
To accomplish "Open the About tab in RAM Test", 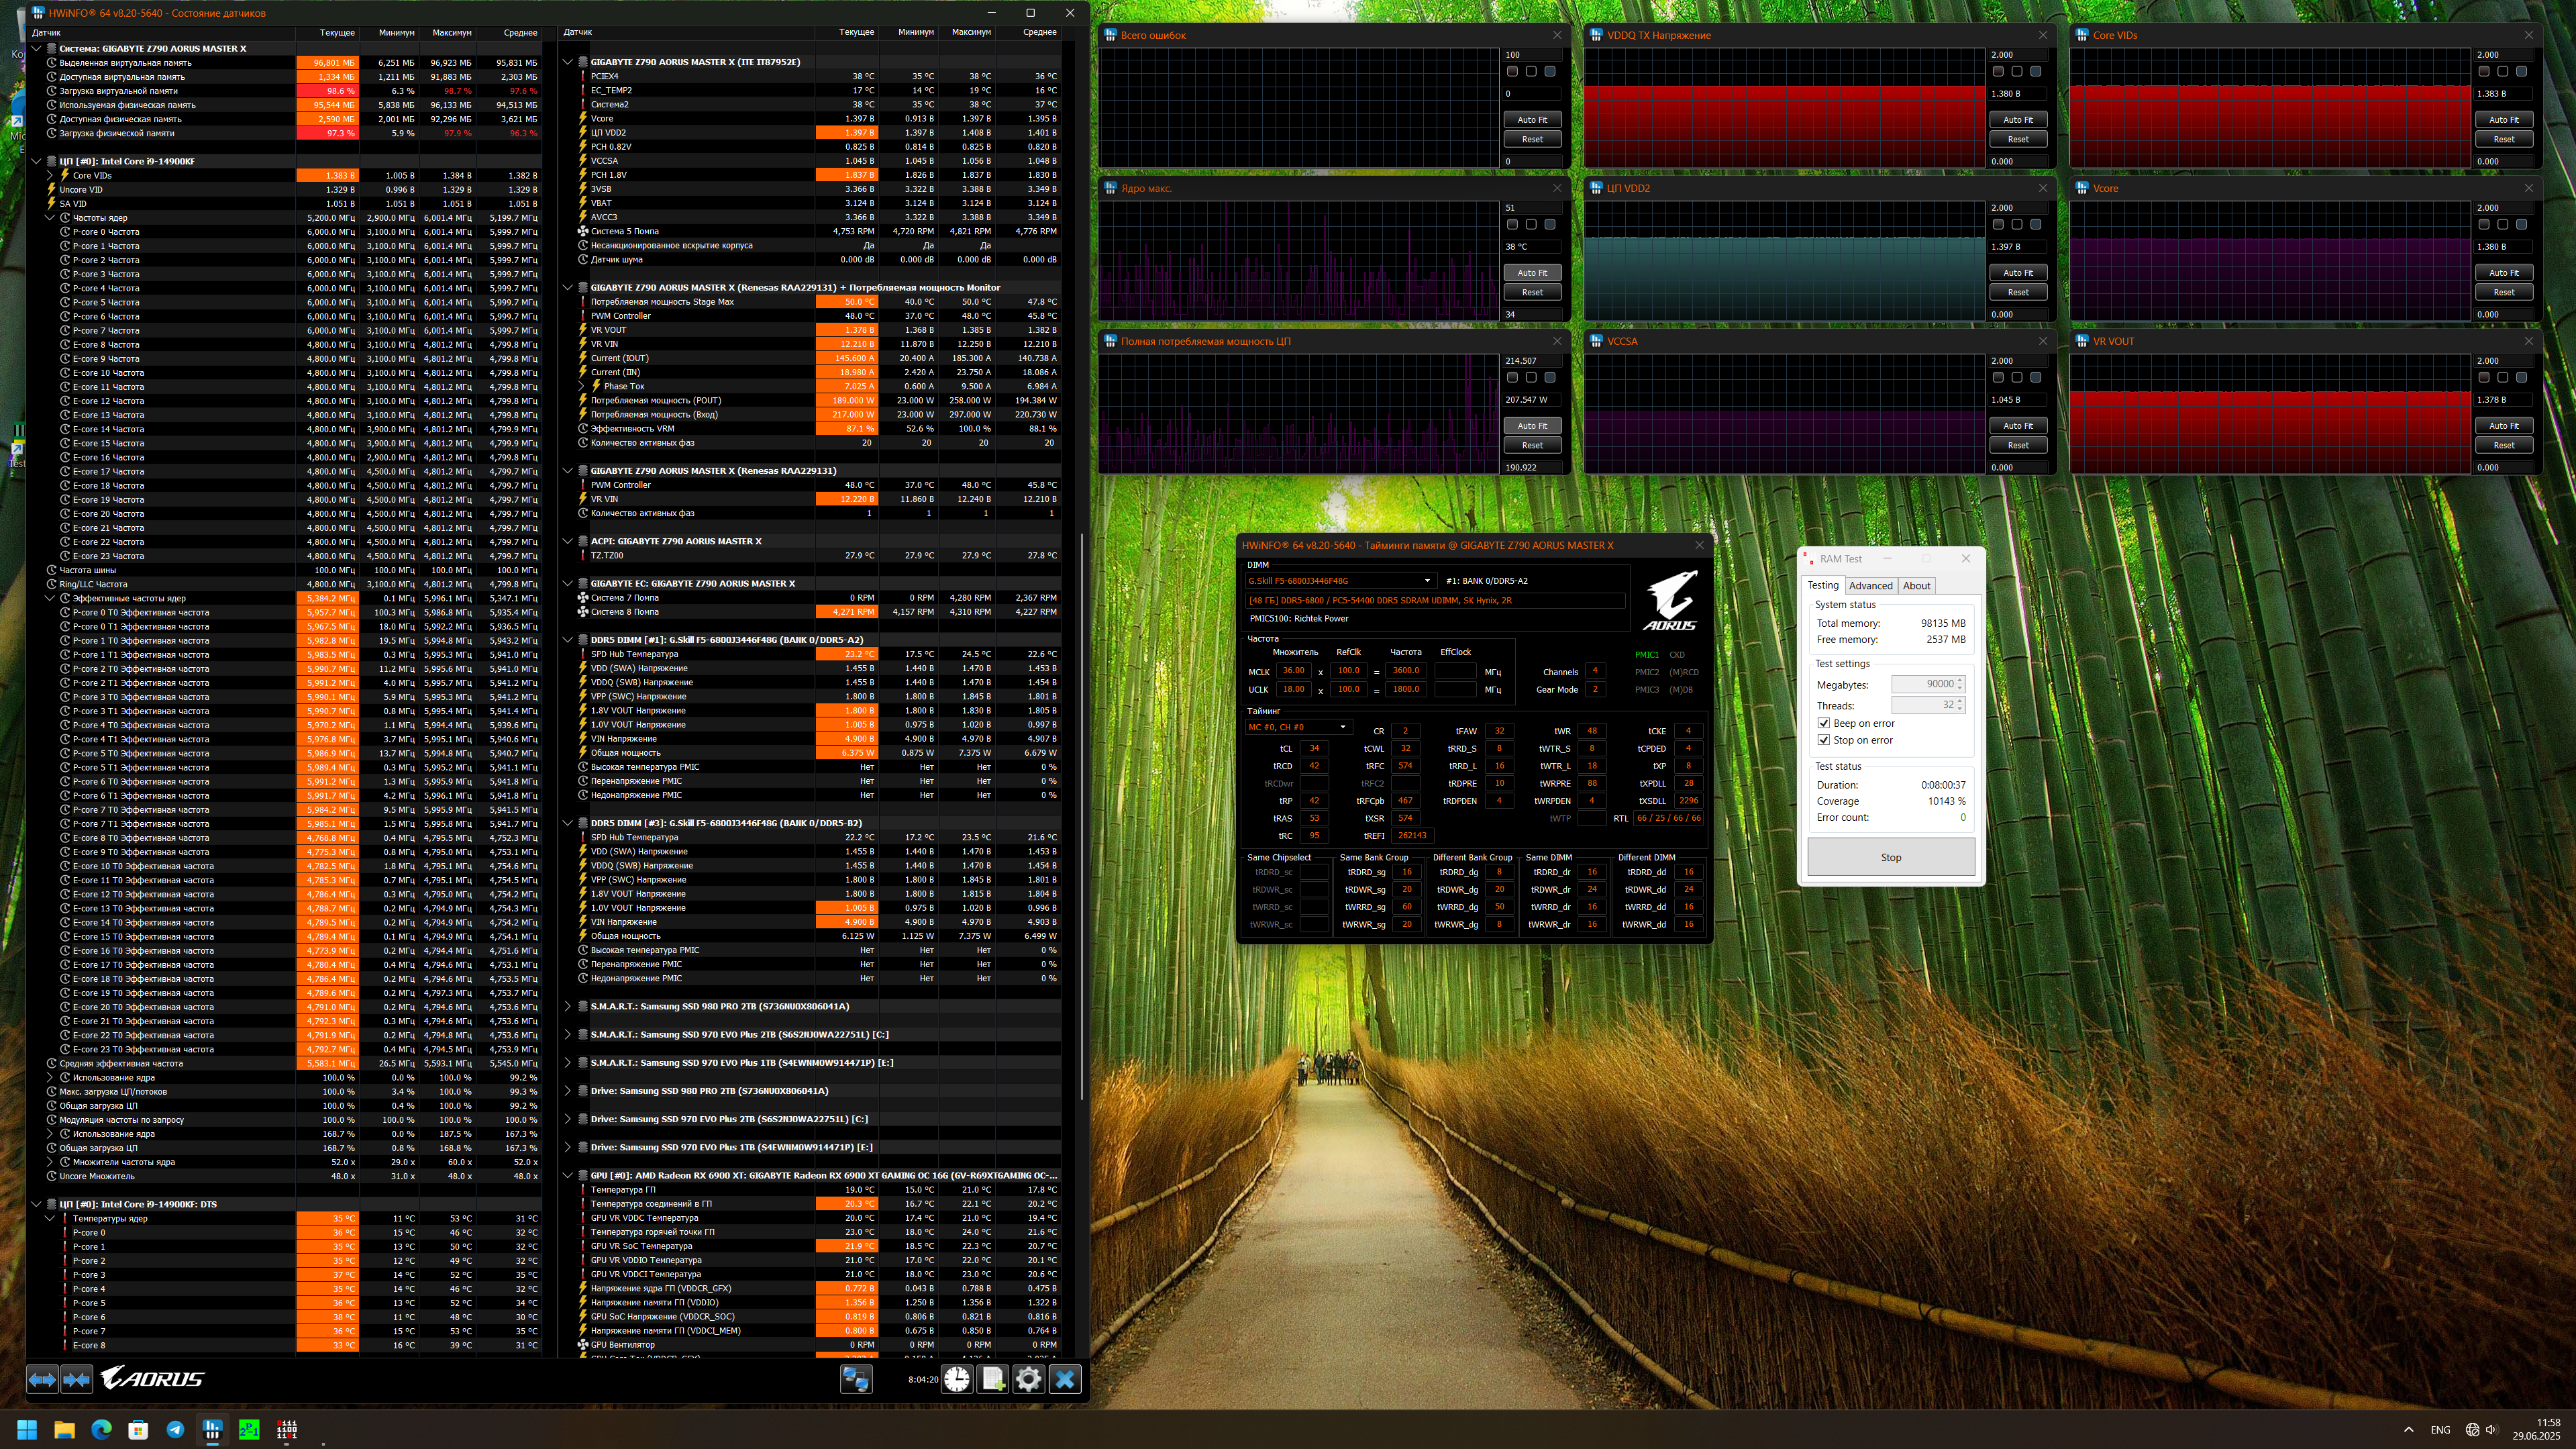I will click(1916, 586).
